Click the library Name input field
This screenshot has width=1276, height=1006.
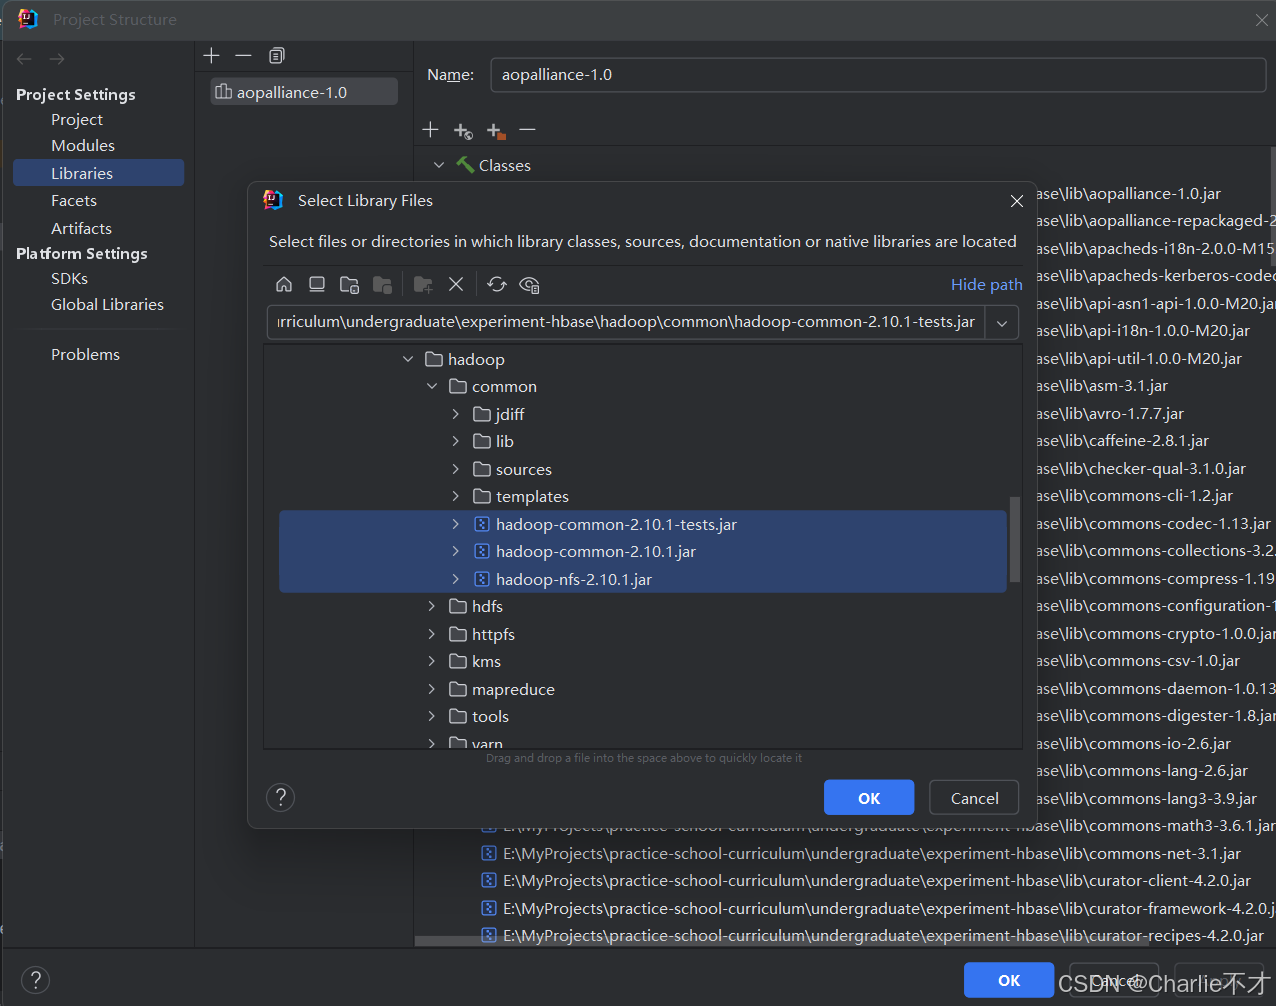pos(877,75)
